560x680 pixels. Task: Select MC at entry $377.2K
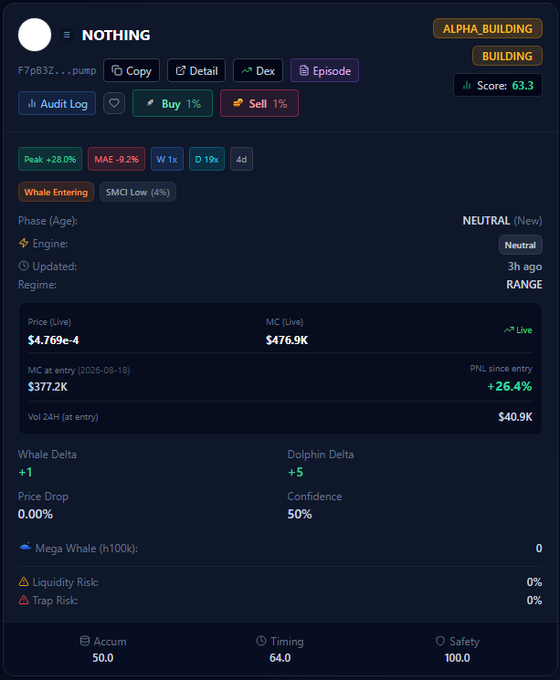(x=48, y=387)
